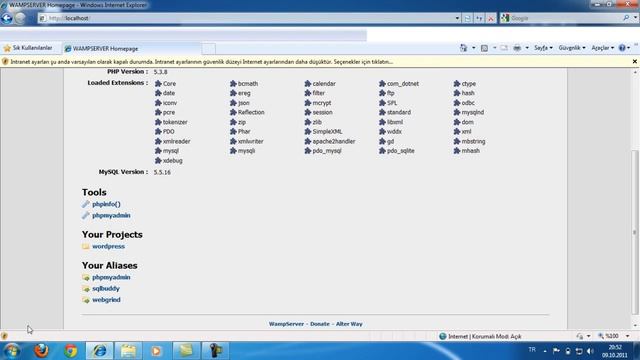The image size is (640, 360).
Task: Open the wordpress project link
Action: 108,246
